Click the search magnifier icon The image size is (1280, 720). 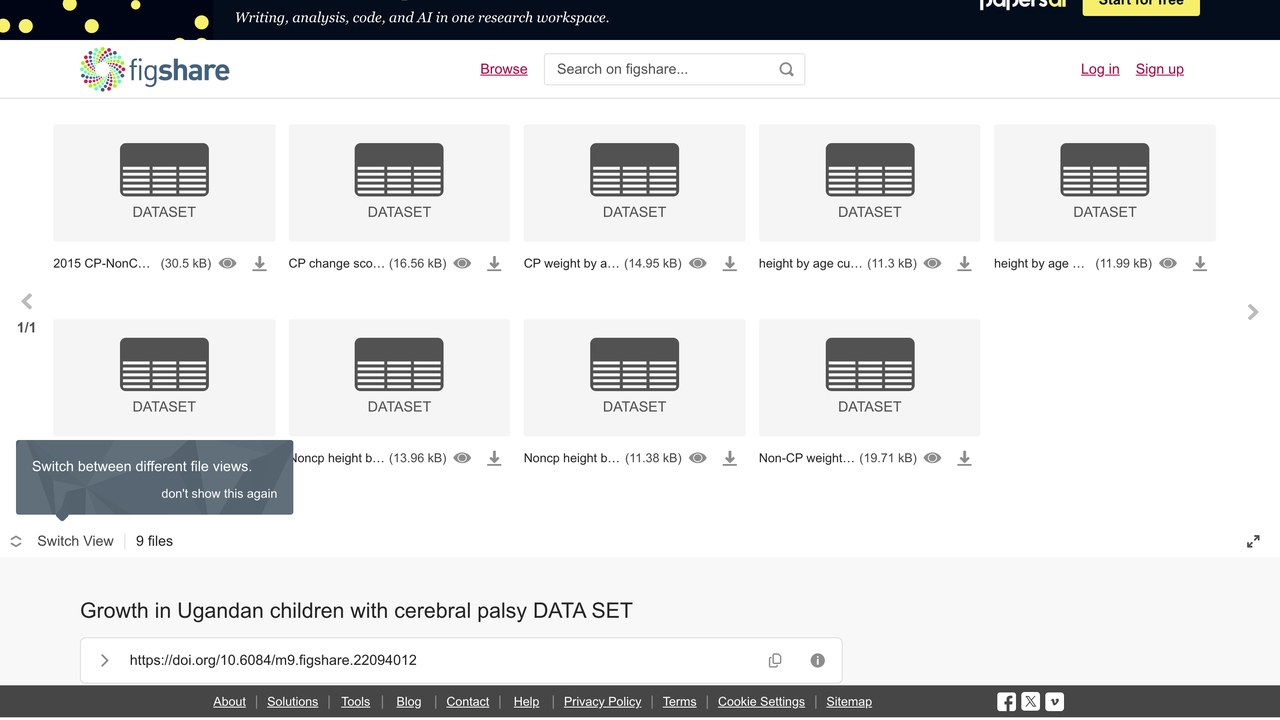(x=786, y=69)
